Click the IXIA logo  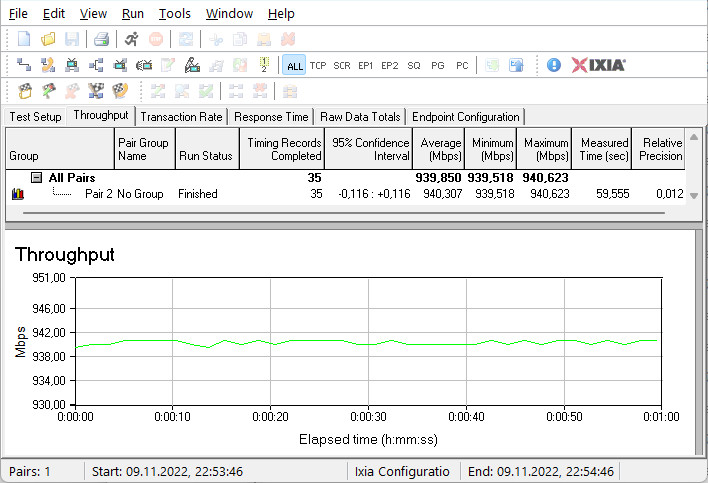tap(598, 65)
